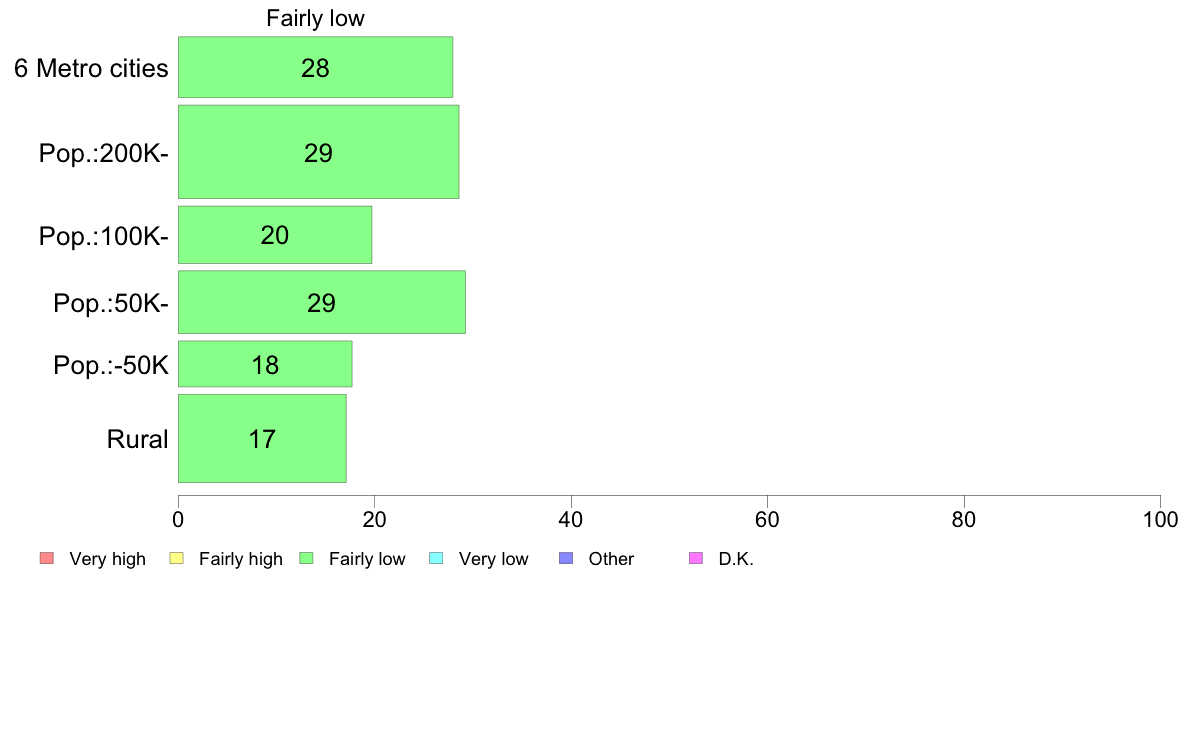Select the Rural bar showing 17
The image size is (1188, 736).
[x=262, y=439]
